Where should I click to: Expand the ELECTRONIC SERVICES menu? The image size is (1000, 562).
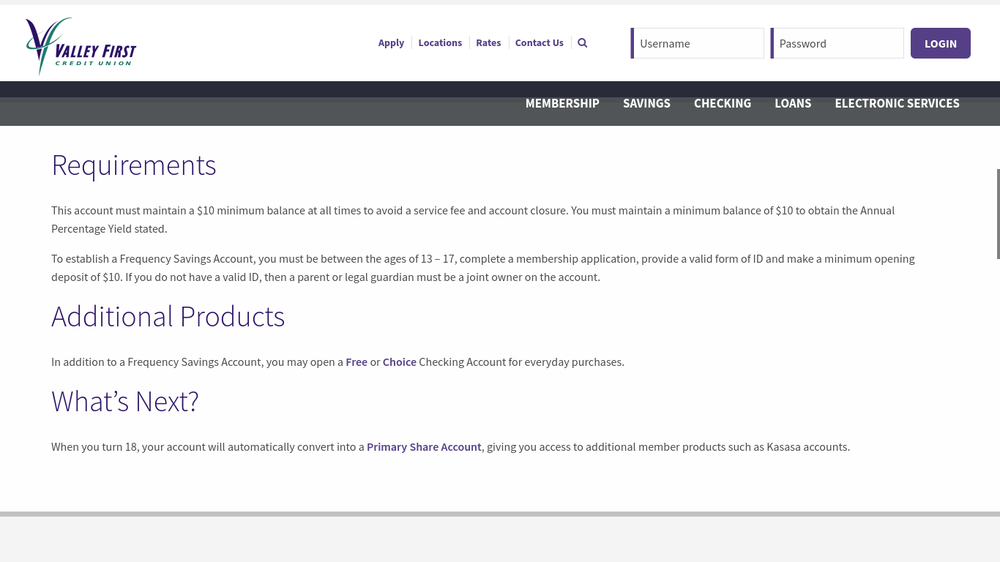click(897, 103)
